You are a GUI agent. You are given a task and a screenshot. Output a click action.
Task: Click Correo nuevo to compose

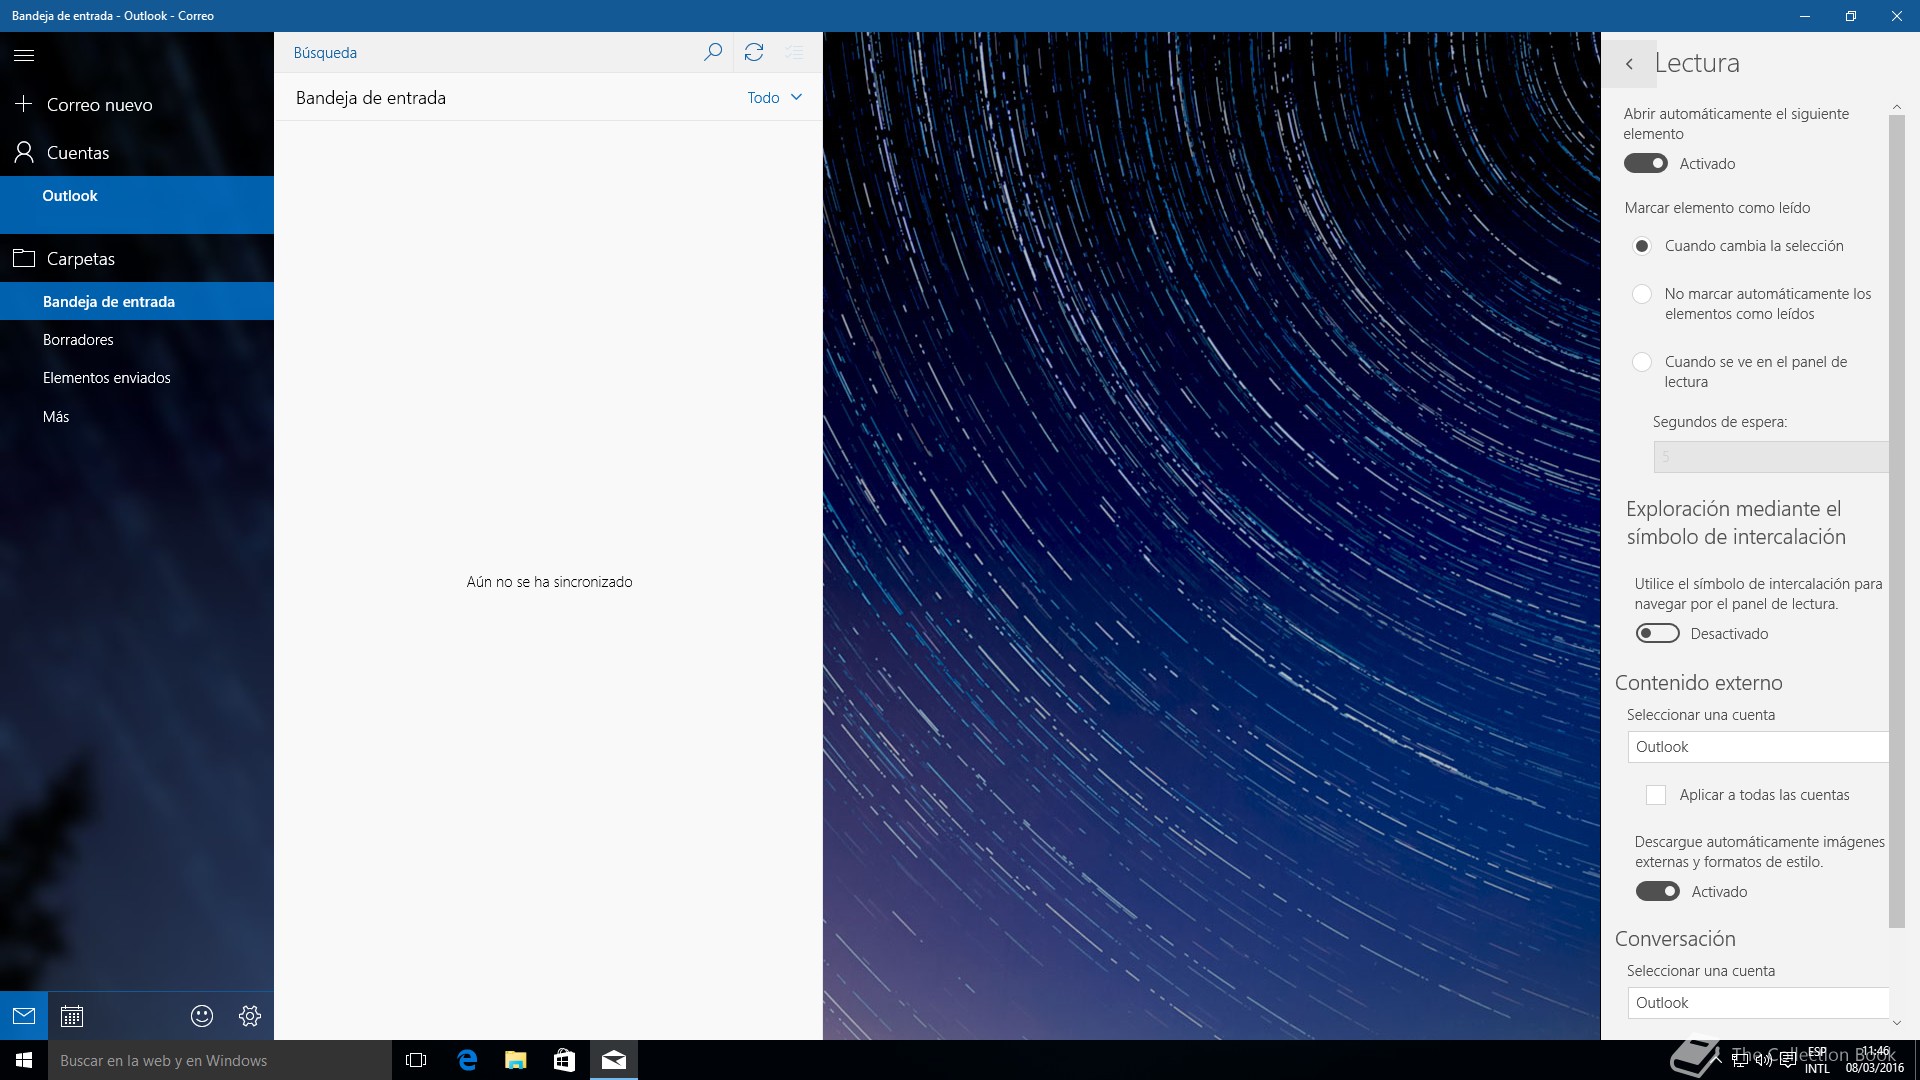[x=137, y=104]
